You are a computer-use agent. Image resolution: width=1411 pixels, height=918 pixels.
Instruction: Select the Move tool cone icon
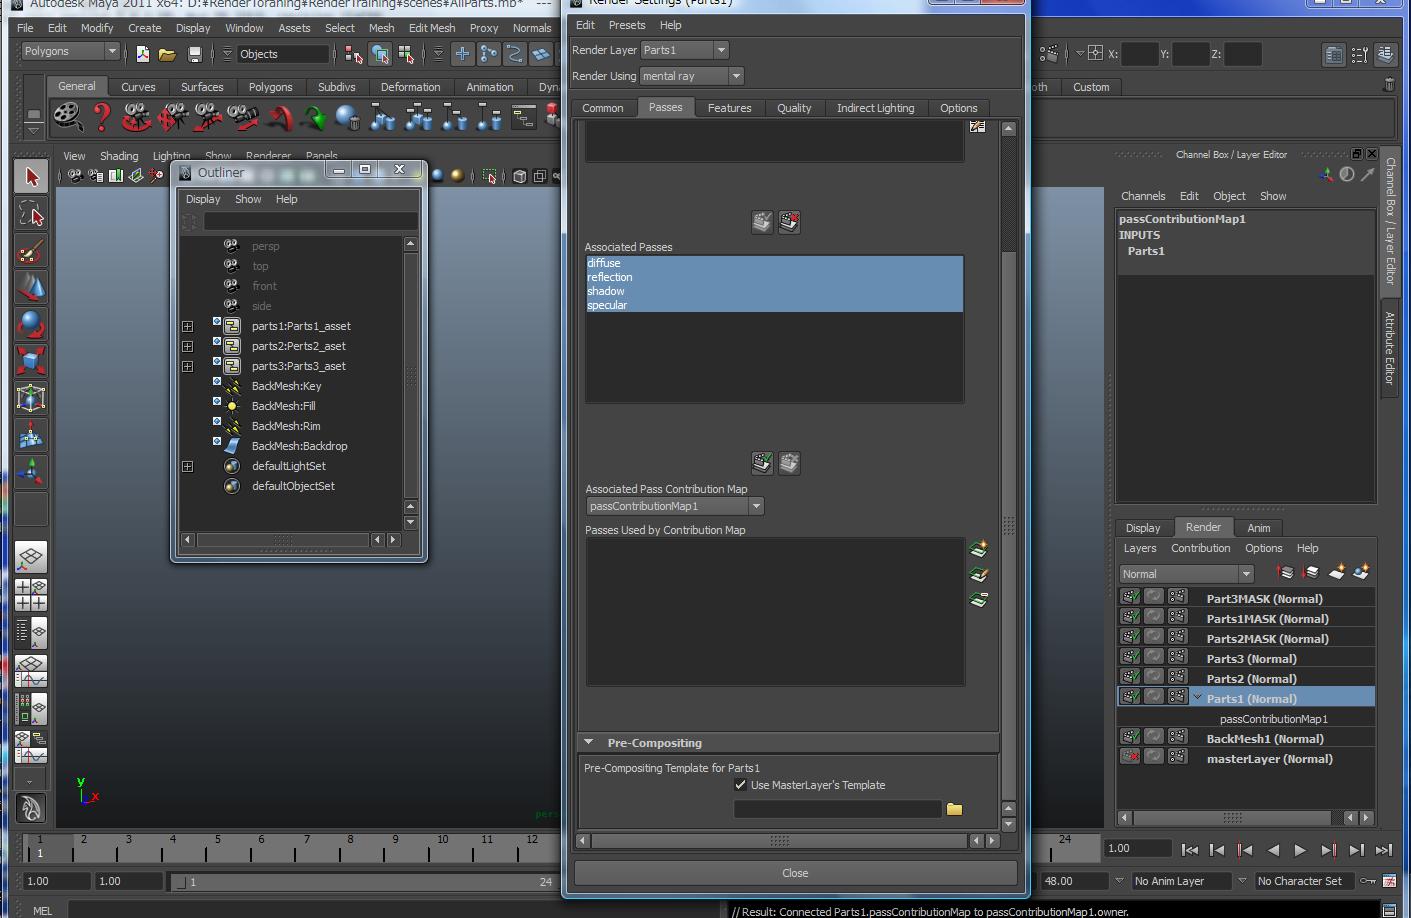[31, 288]
